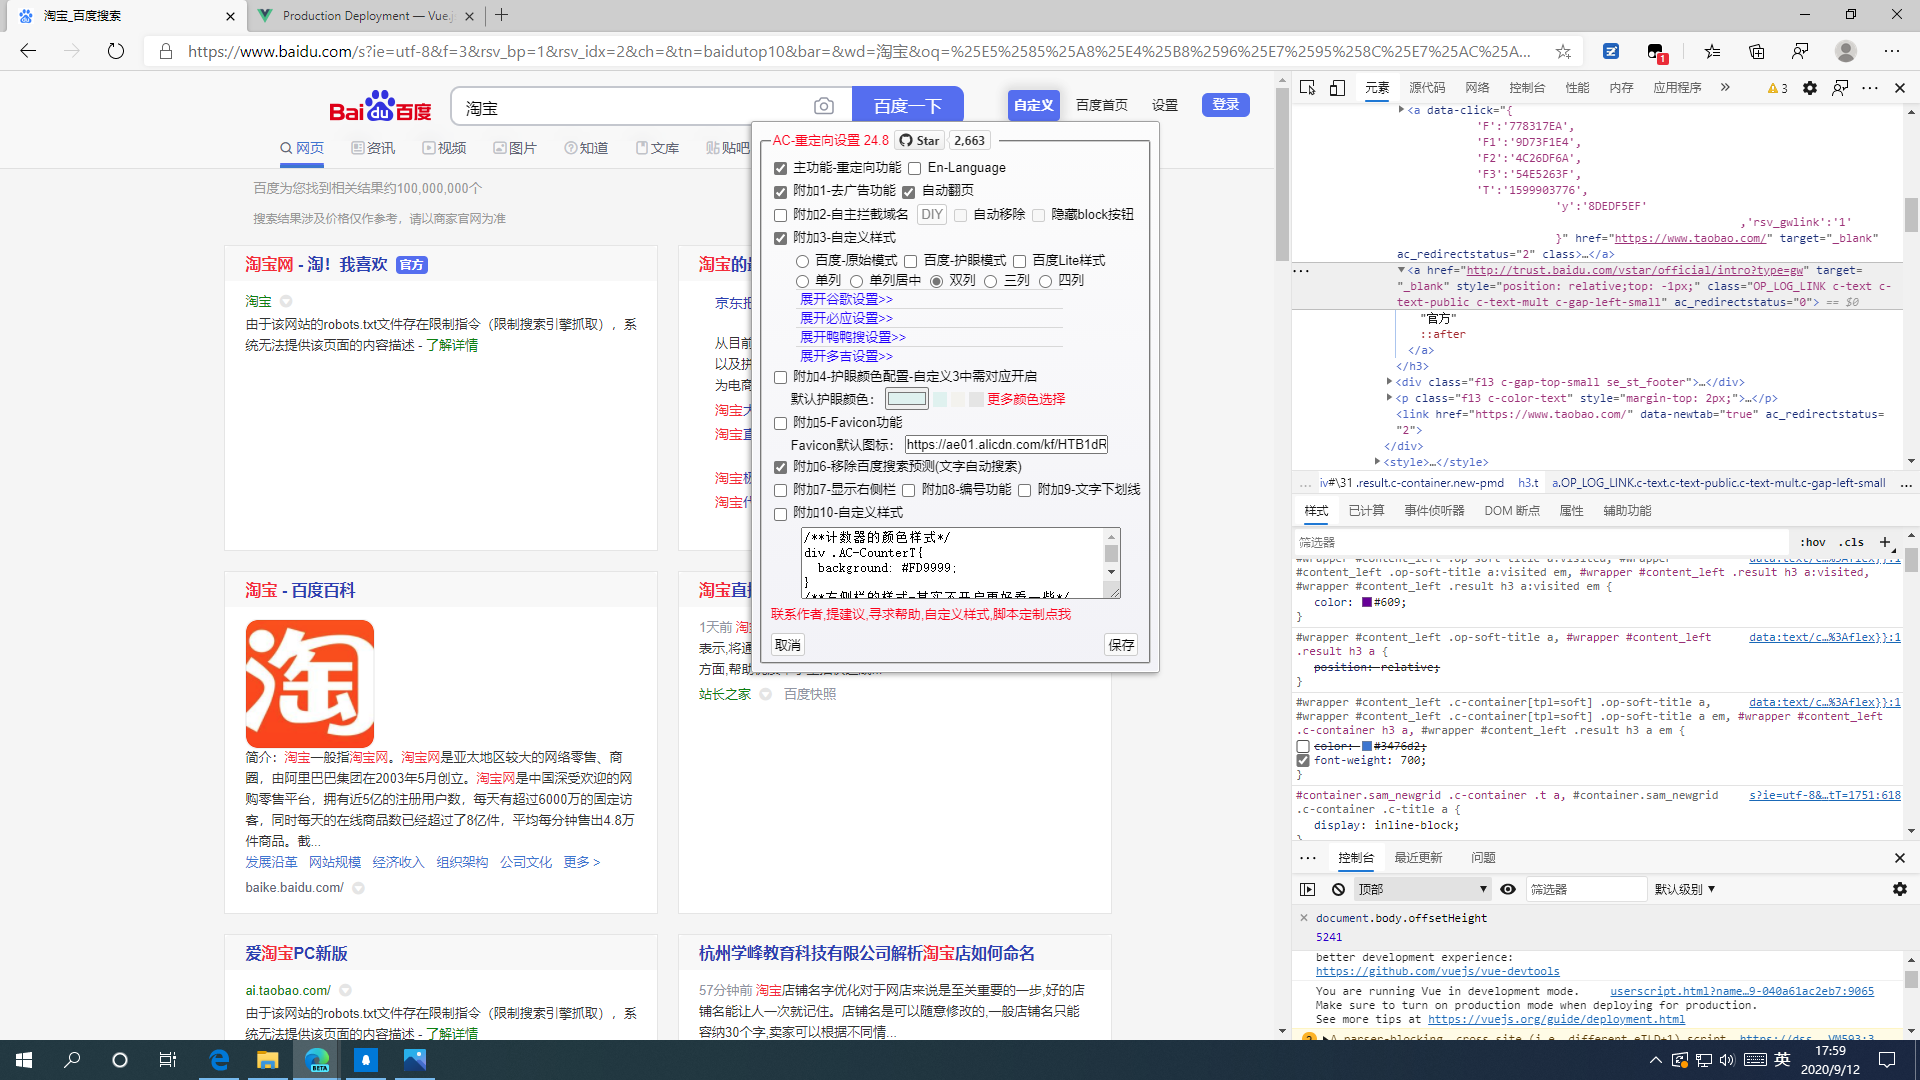This screenshot has width=1920, height=1080.
Task: Click the 保存 button in the settings dialog
Action: coord(1120,644)
